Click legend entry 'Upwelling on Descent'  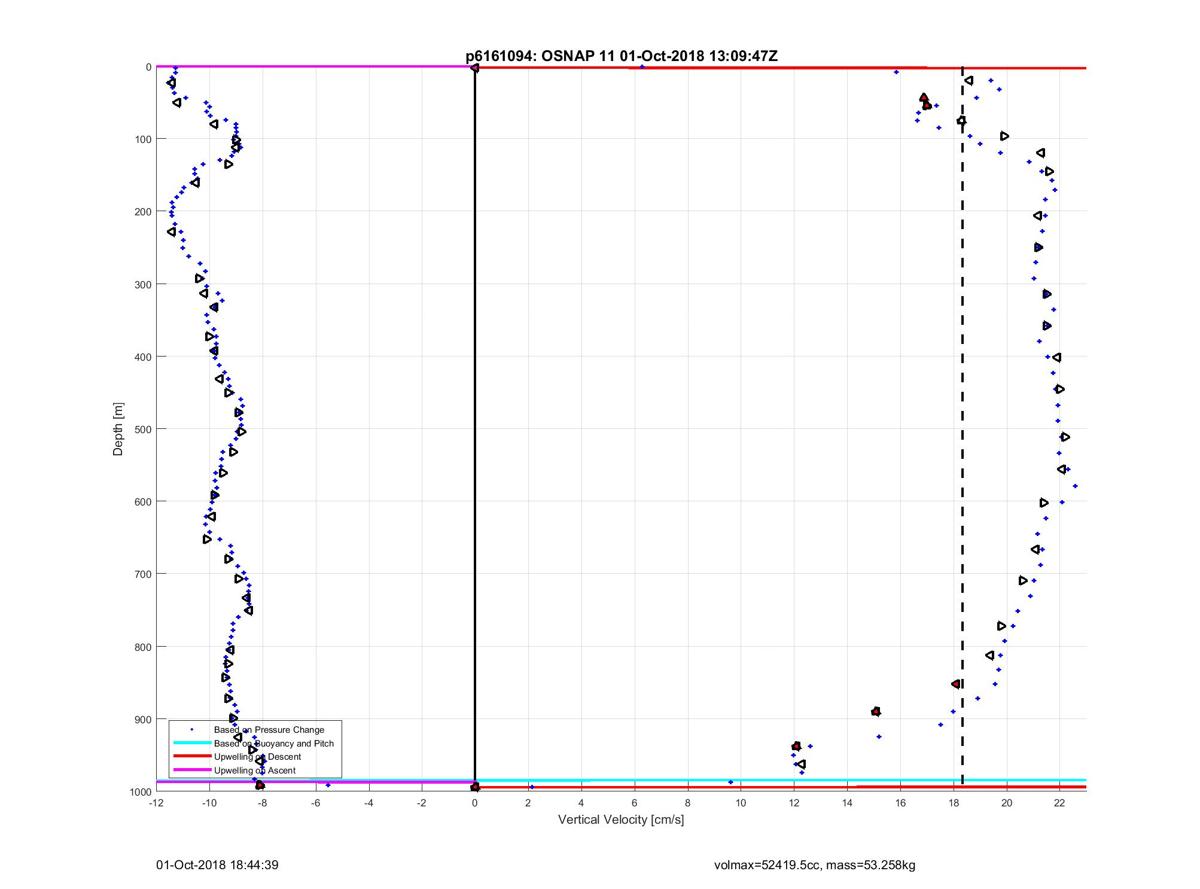257,757
